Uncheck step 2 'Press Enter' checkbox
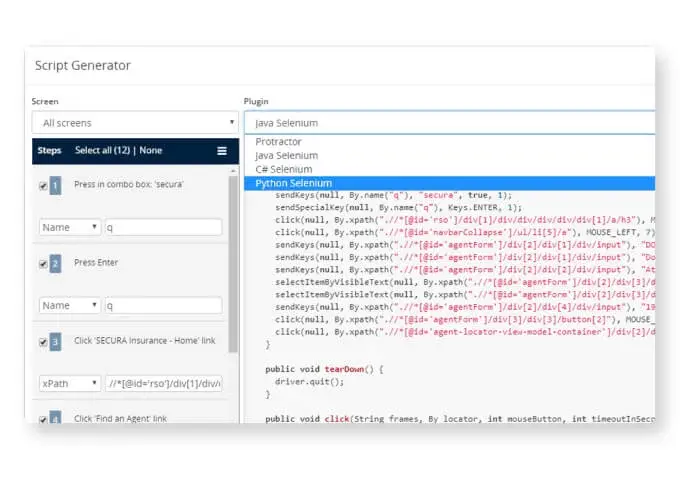This screenshot has width=680, height=480. tap(42, 264)
